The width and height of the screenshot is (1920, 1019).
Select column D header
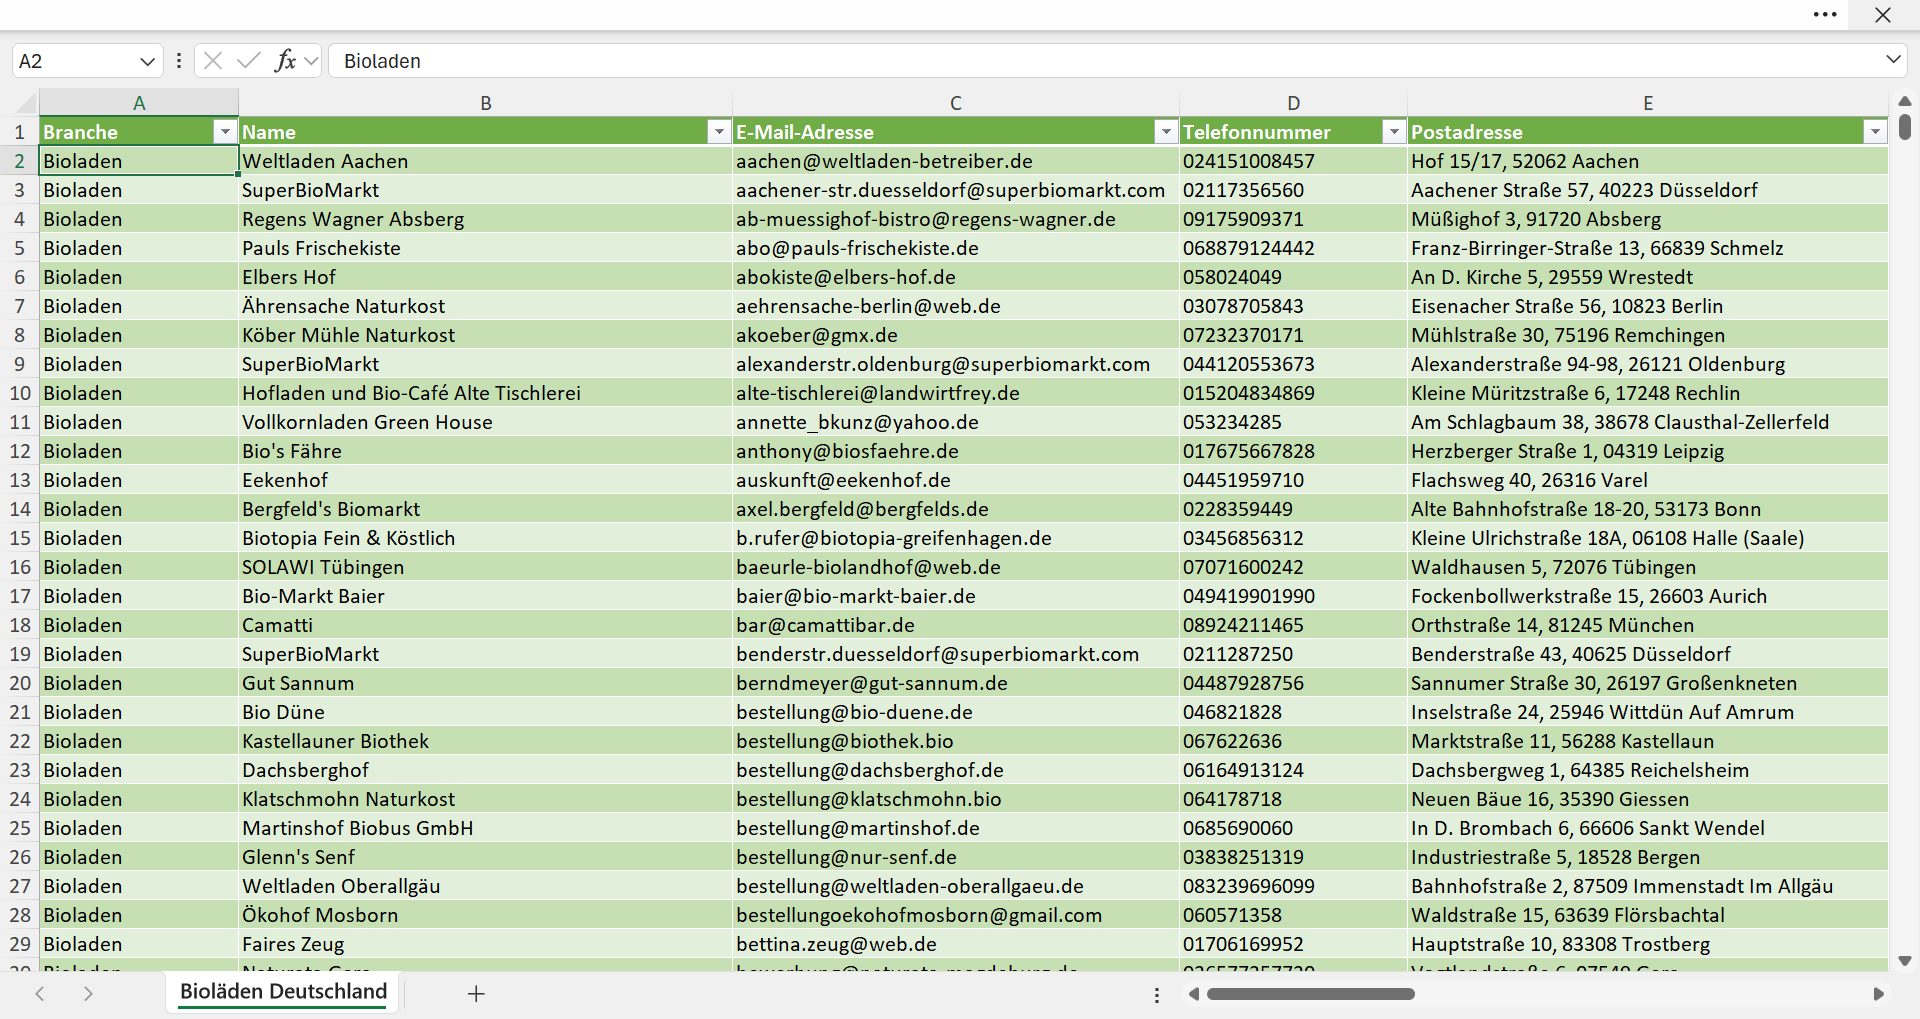coord(1294,103)
